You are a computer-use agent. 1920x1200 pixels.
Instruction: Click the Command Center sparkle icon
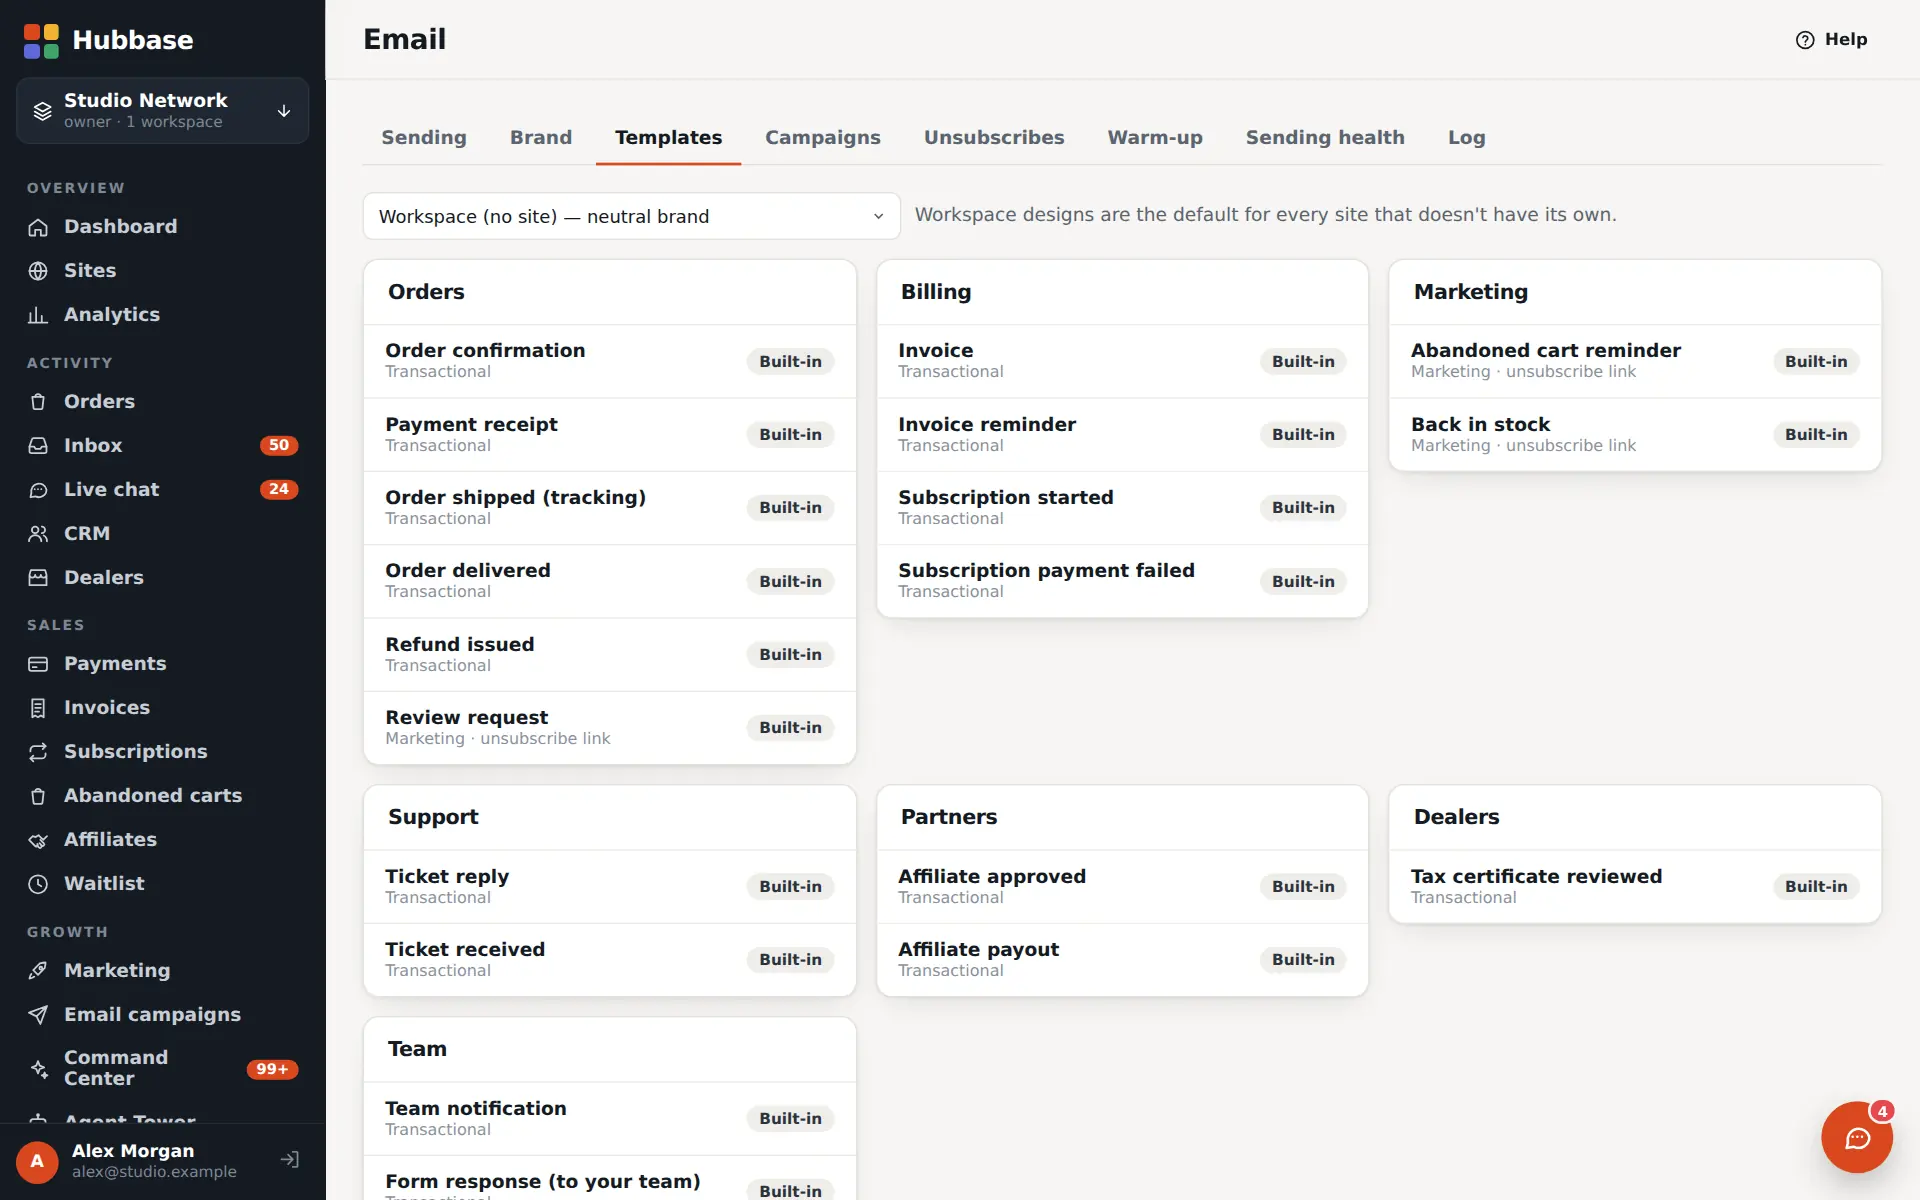point(38,1069)
